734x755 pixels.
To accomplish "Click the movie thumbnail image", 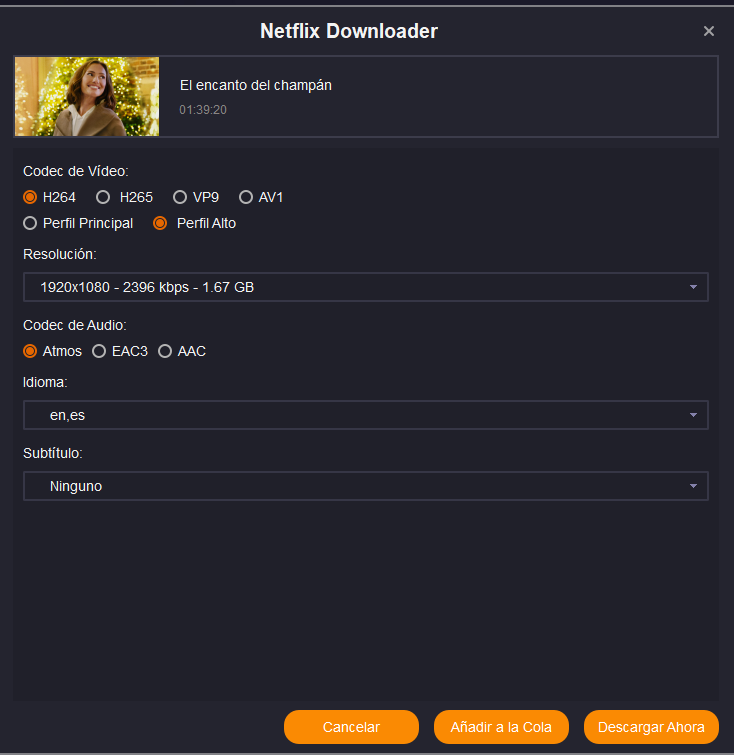I will click(87, 96).
